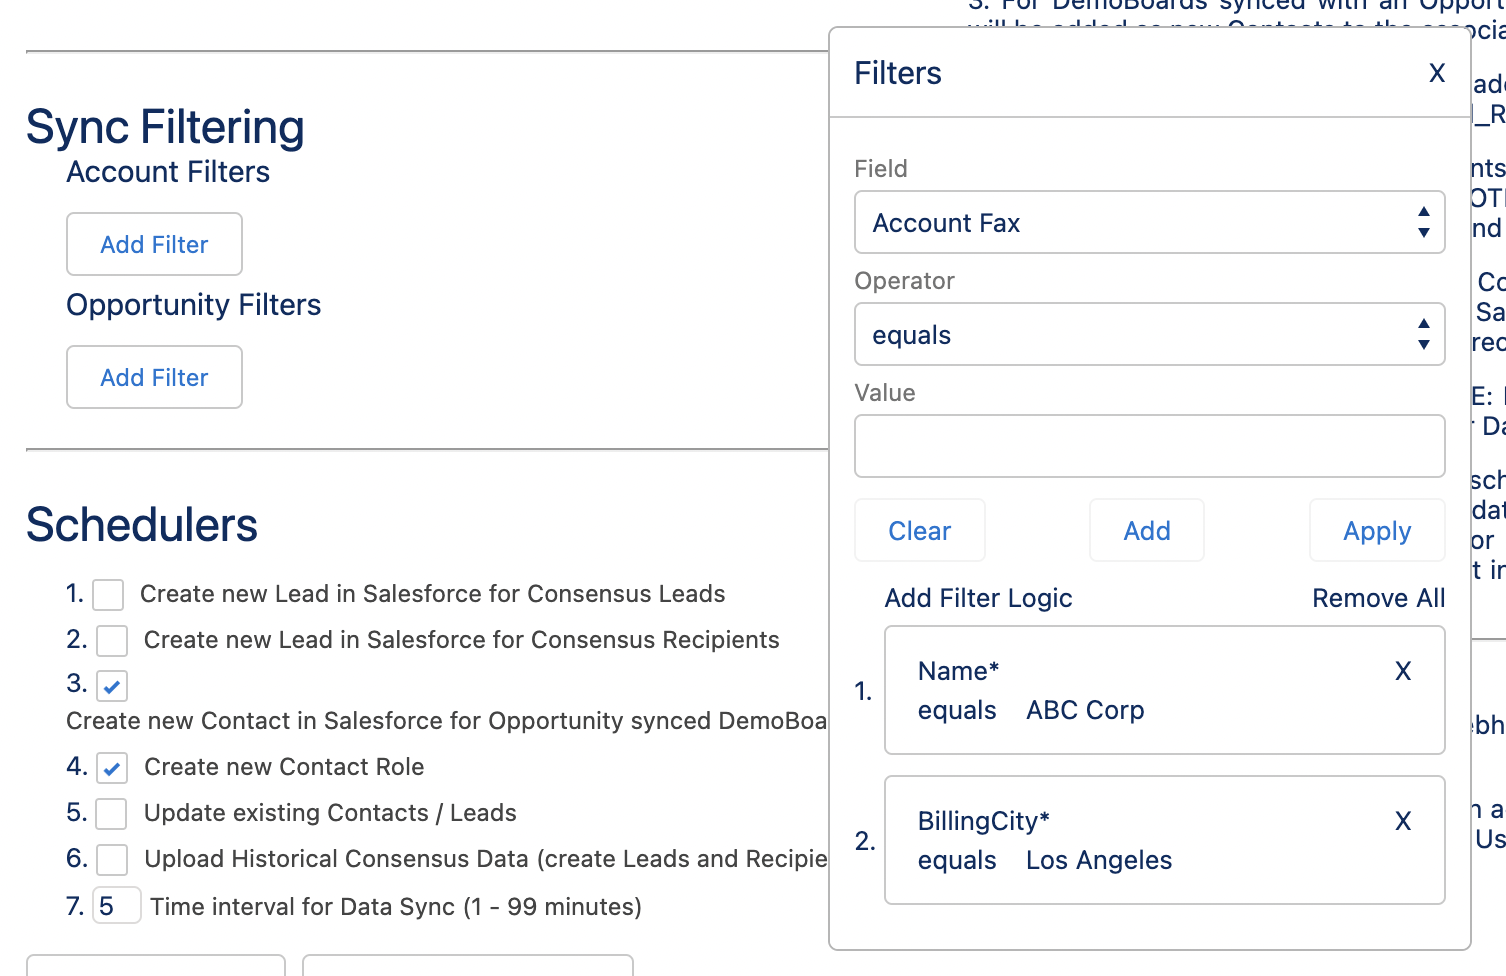Click the Clear button
The image size is (1506, 976).
coord(919,530)
